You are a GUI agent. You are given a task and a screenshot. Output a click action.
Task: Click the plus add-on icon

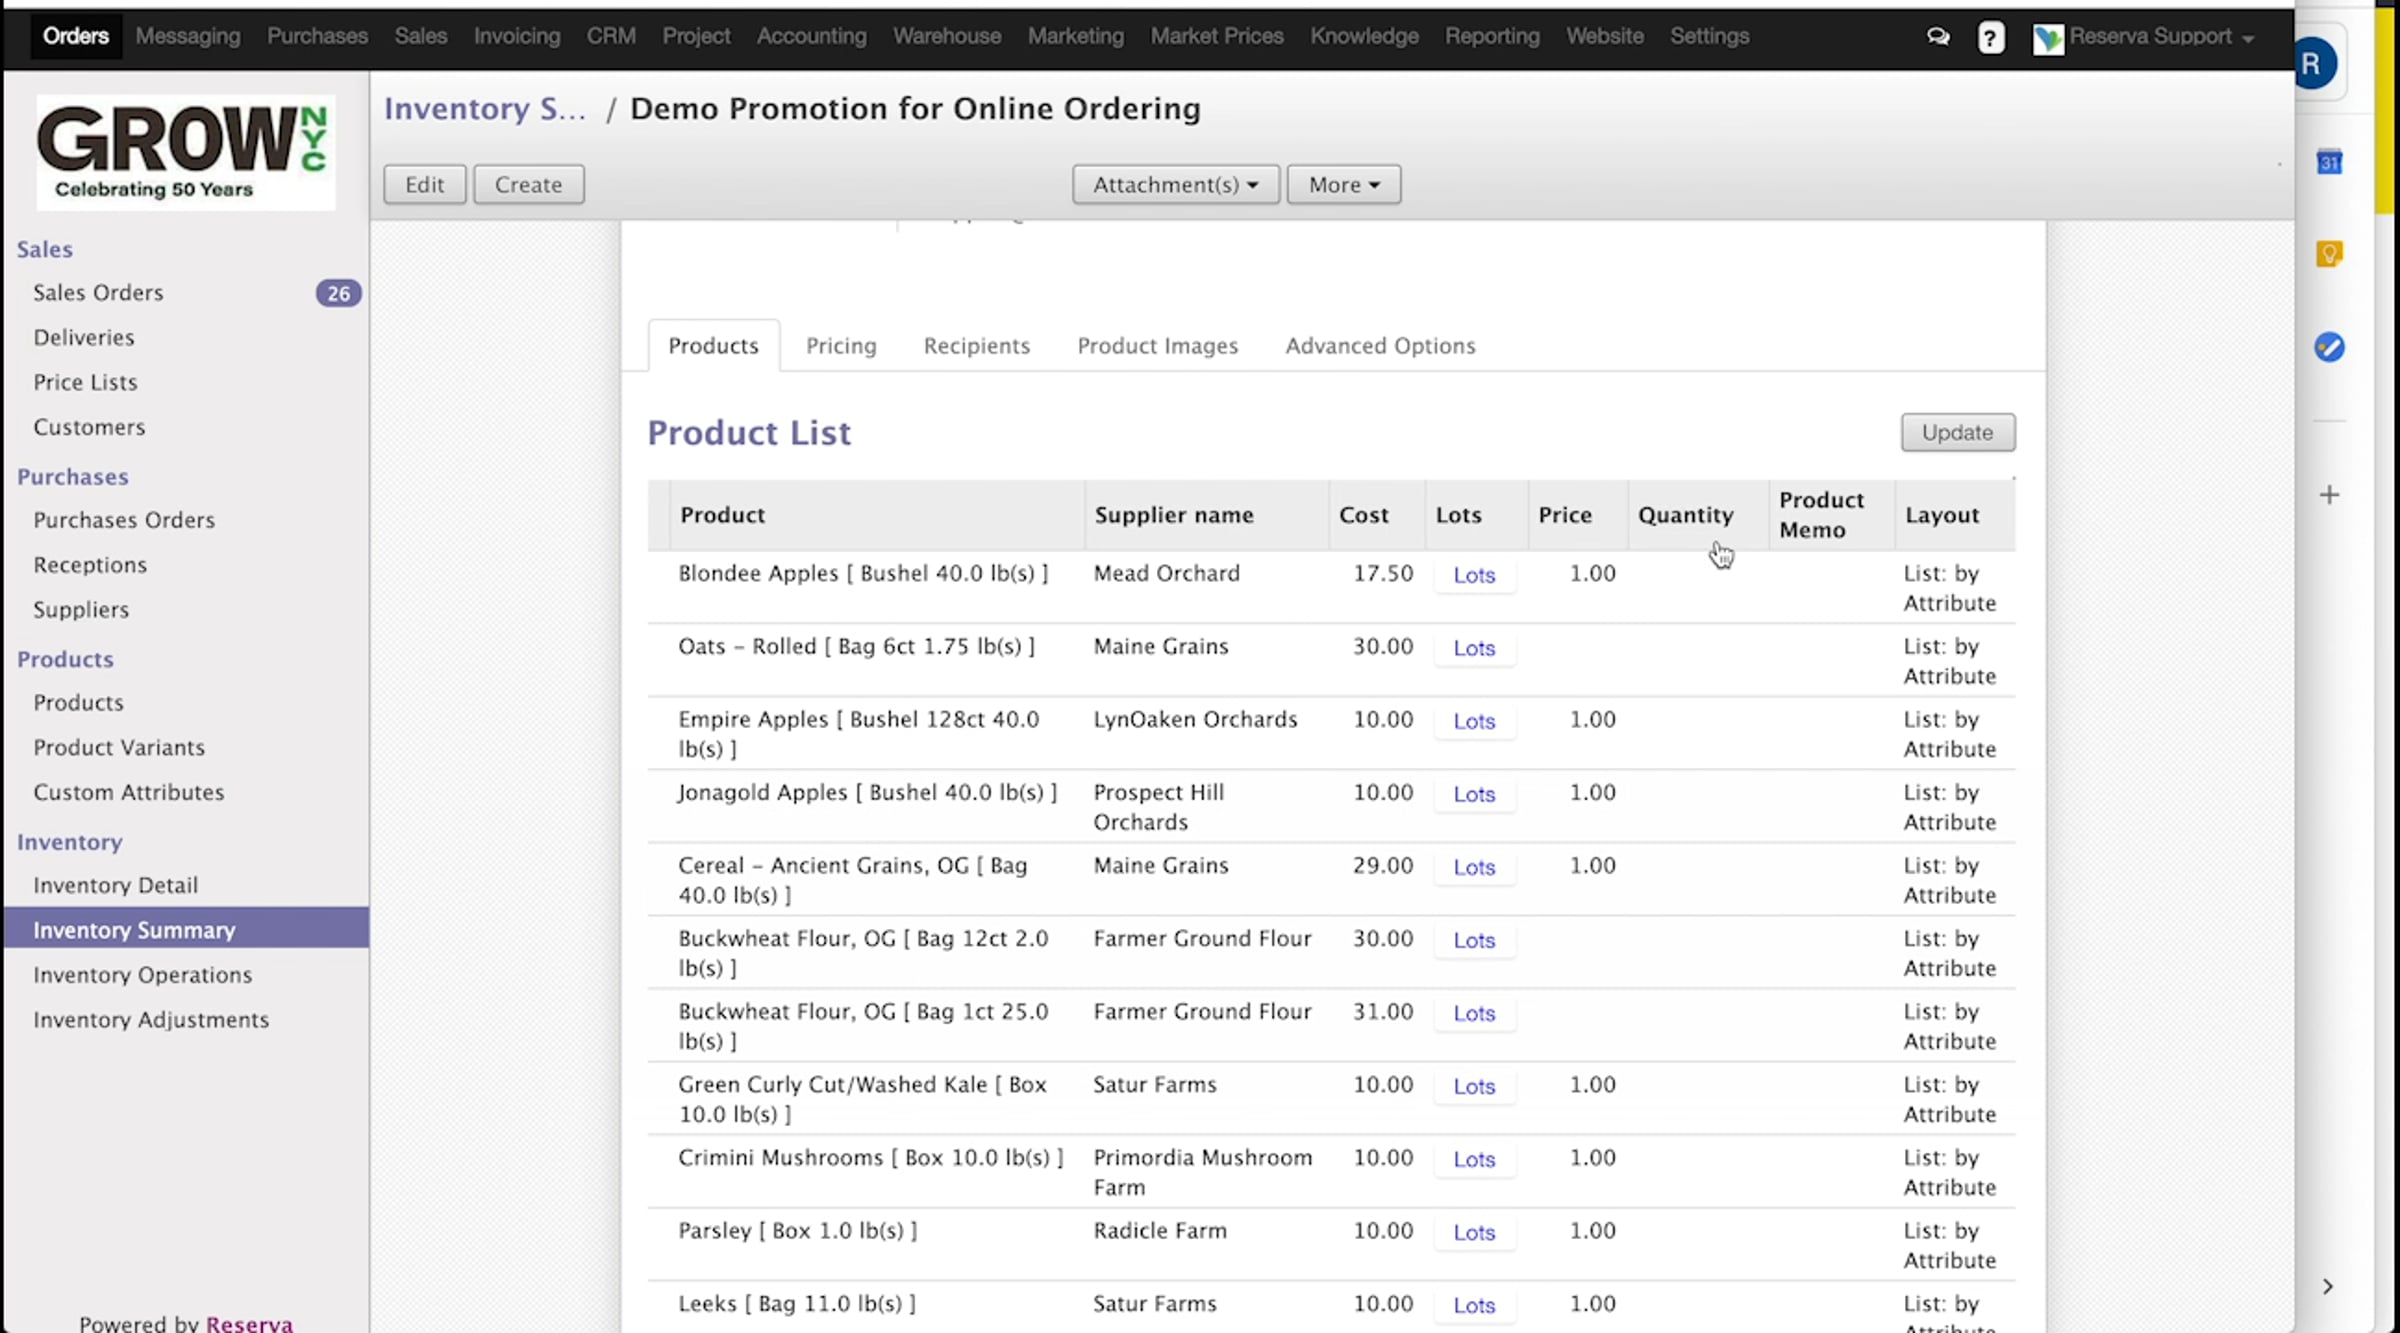[2329, 495]
